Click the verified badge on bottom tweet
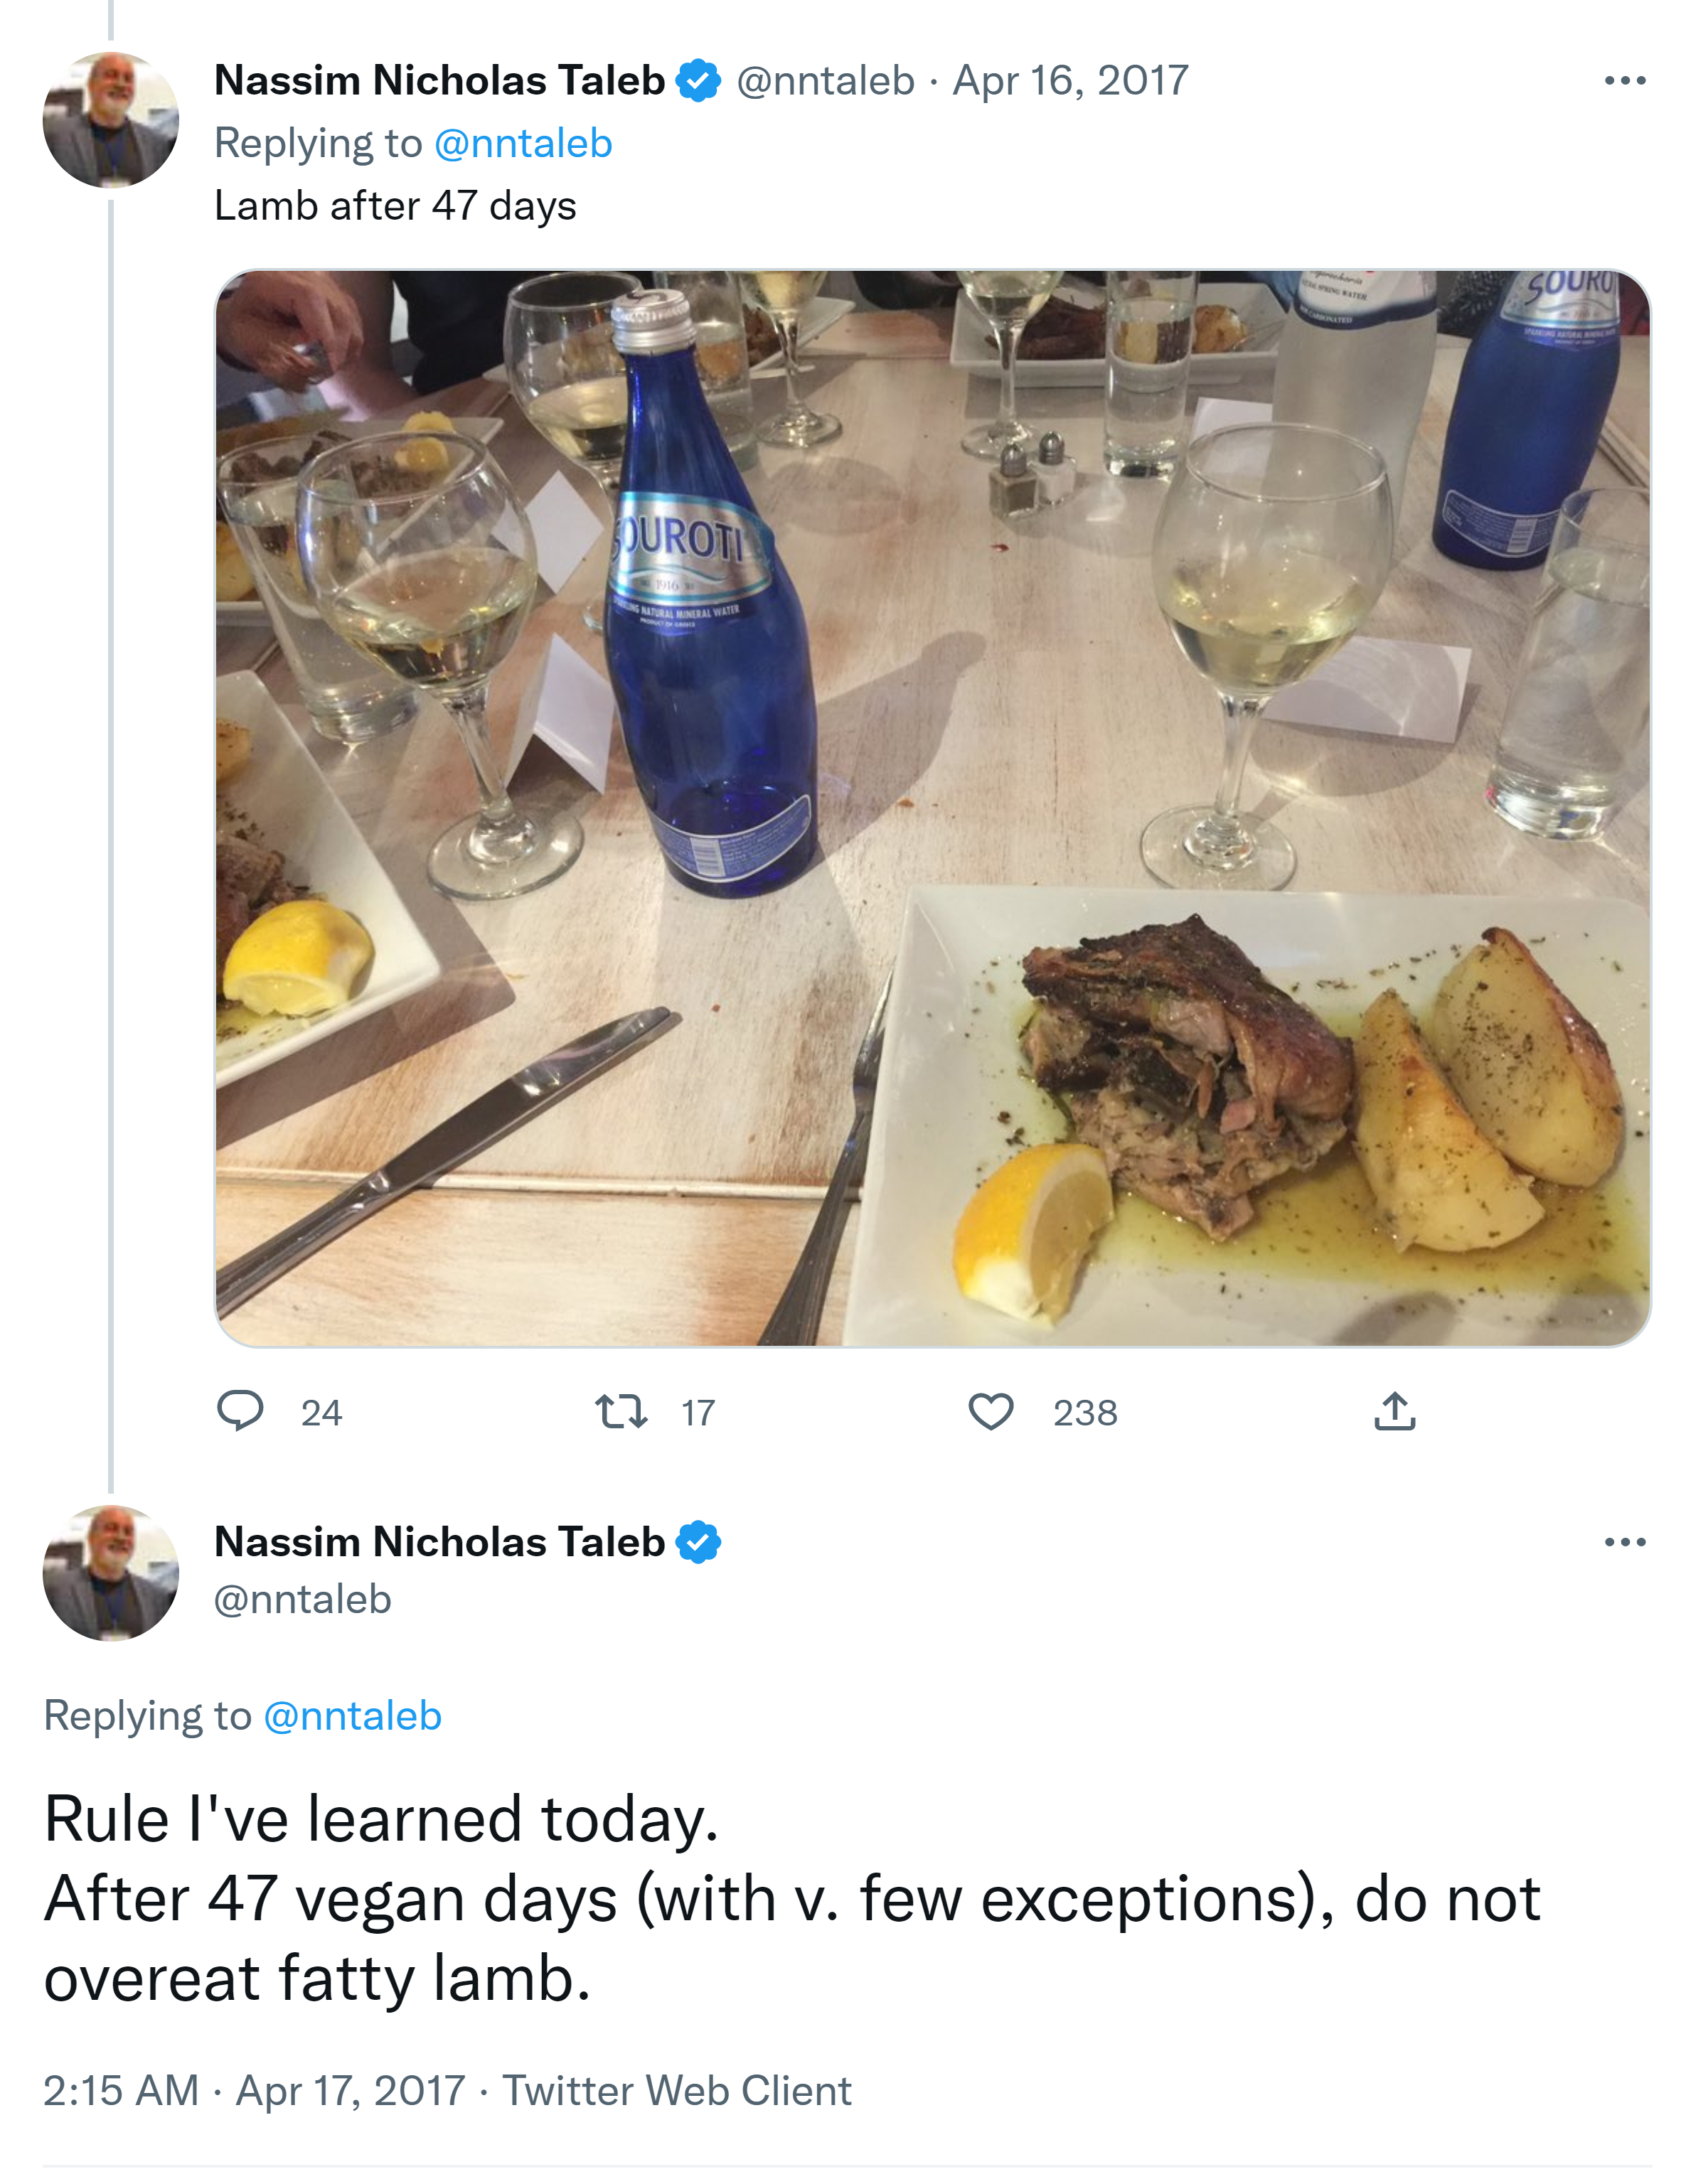 click(698, 1542)
